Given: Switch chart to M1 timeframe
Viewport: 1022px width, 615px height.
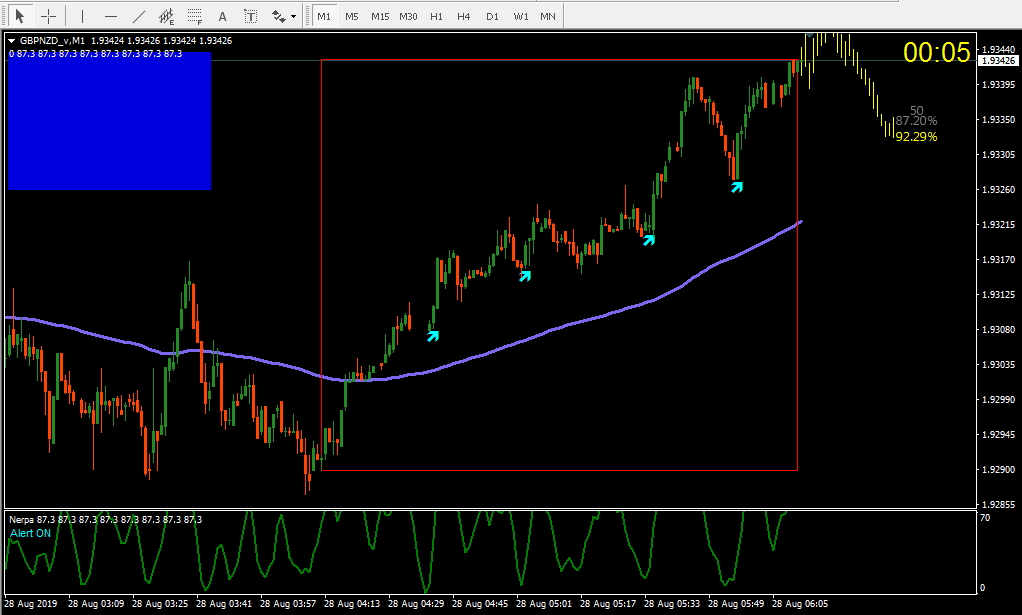Looking at the screenshot, I should click(324, 16).
